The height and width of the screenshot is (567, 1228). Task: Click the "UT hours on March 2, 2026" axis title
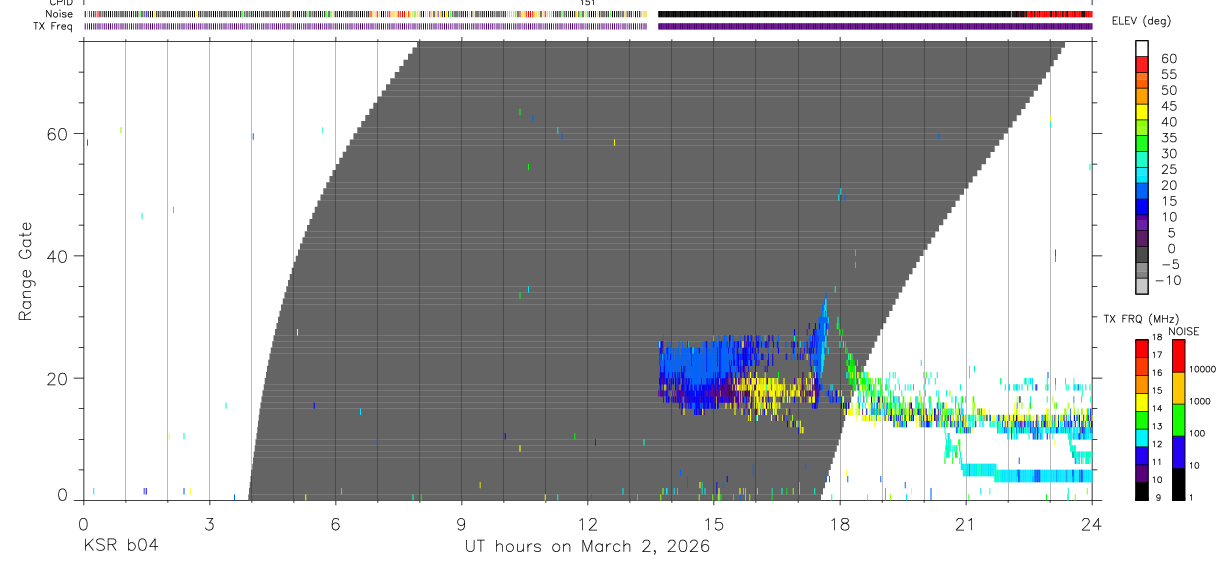tap(587, 547)
